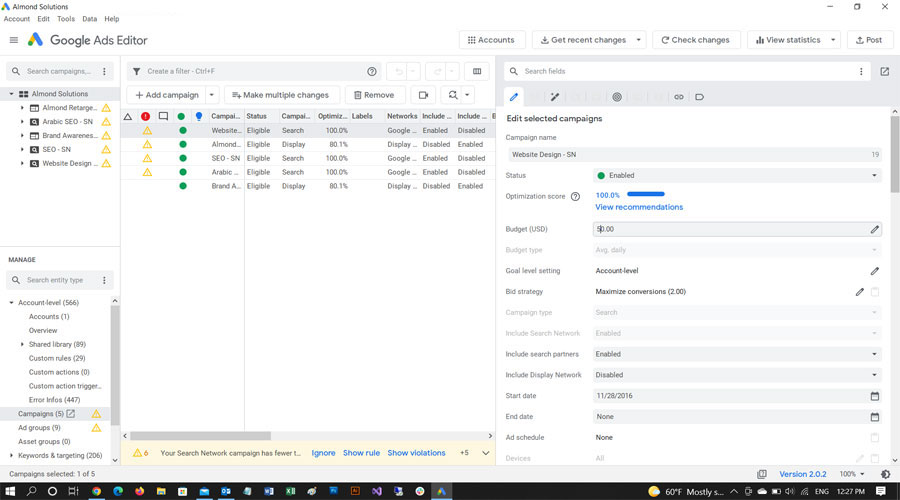Viewport: 900px width, 500px height.
Task: Open the link chain tab
Action: 678,97
